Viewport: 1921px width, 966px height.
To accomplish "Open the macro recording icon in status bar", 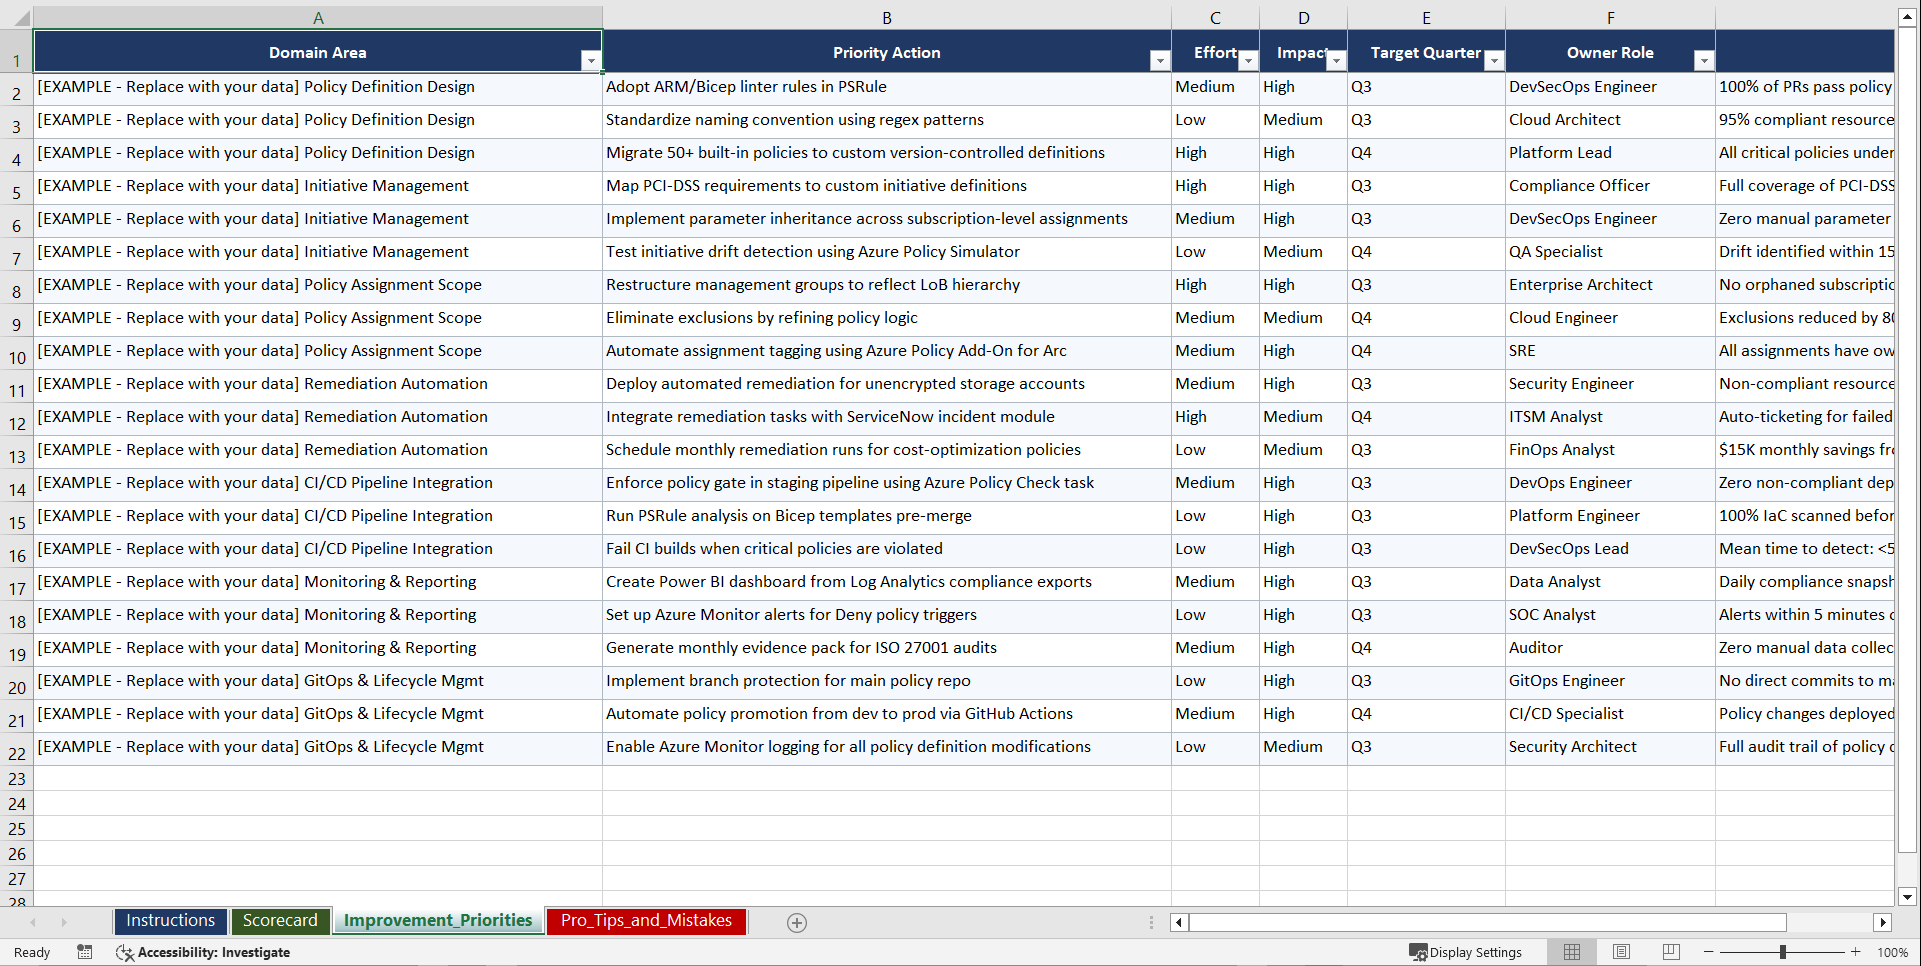I will [x=85, y=952].
